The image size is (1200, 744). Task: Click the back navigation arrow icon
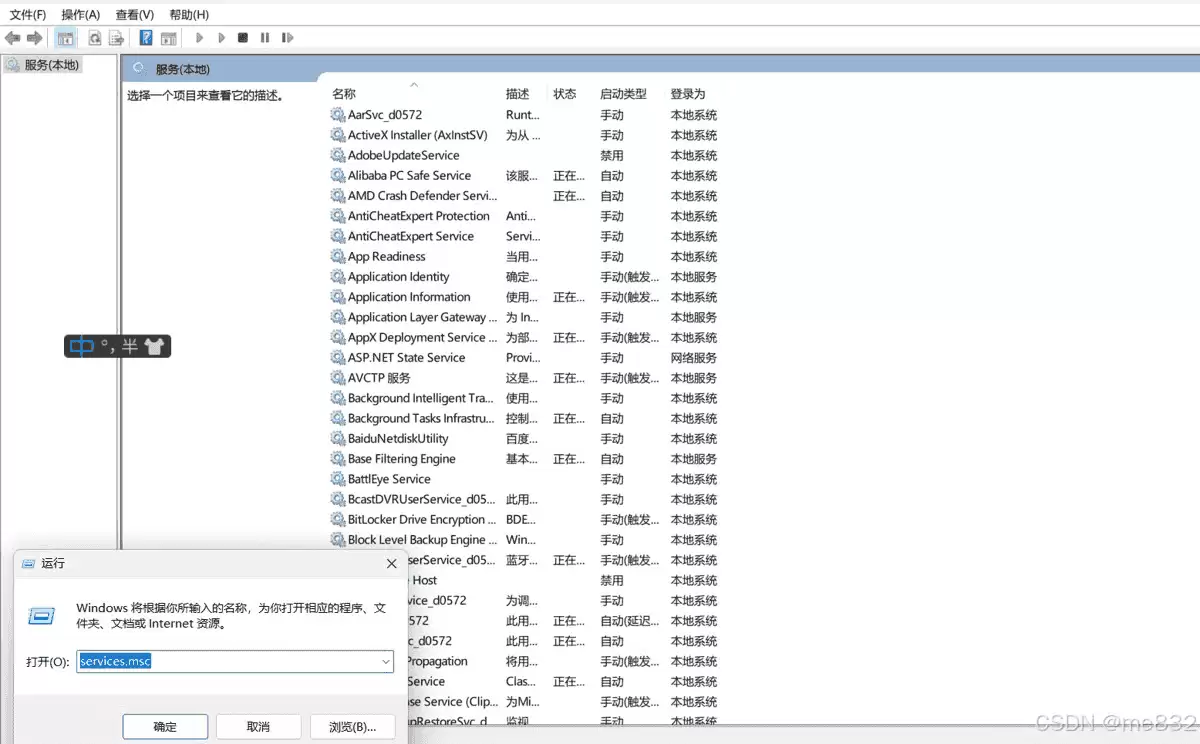pos(12,37)
